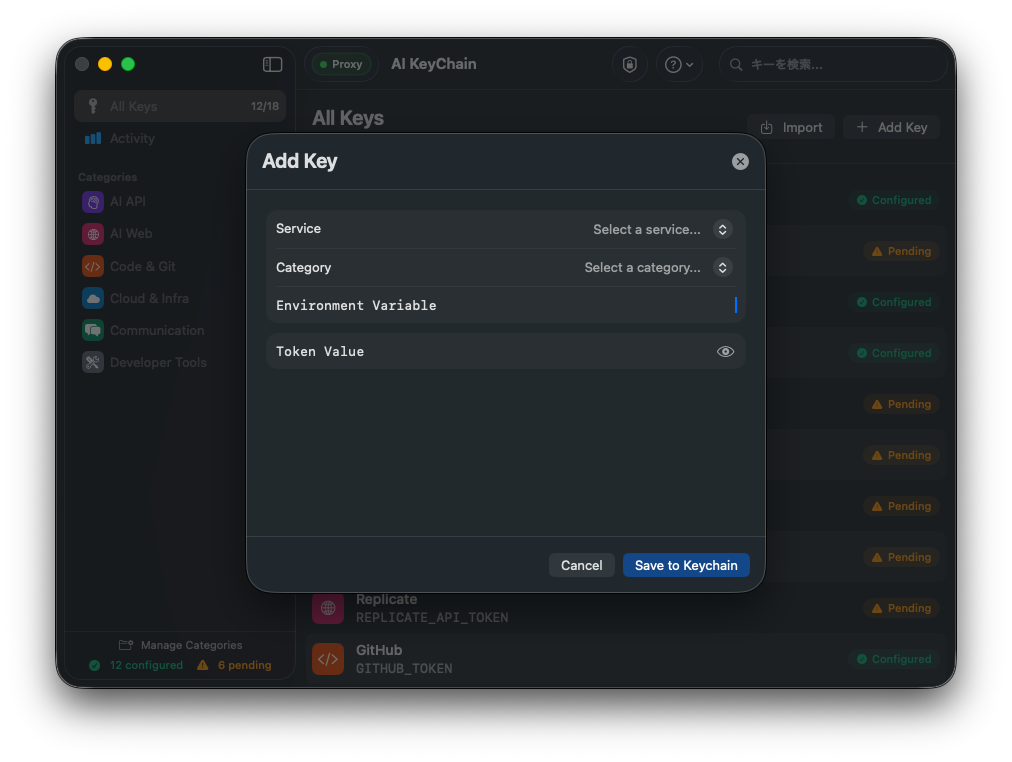The height and width of the screenshot is (762, 1012).
Task: Toggle the sidebar panel icon
Action: coord(272,65)
